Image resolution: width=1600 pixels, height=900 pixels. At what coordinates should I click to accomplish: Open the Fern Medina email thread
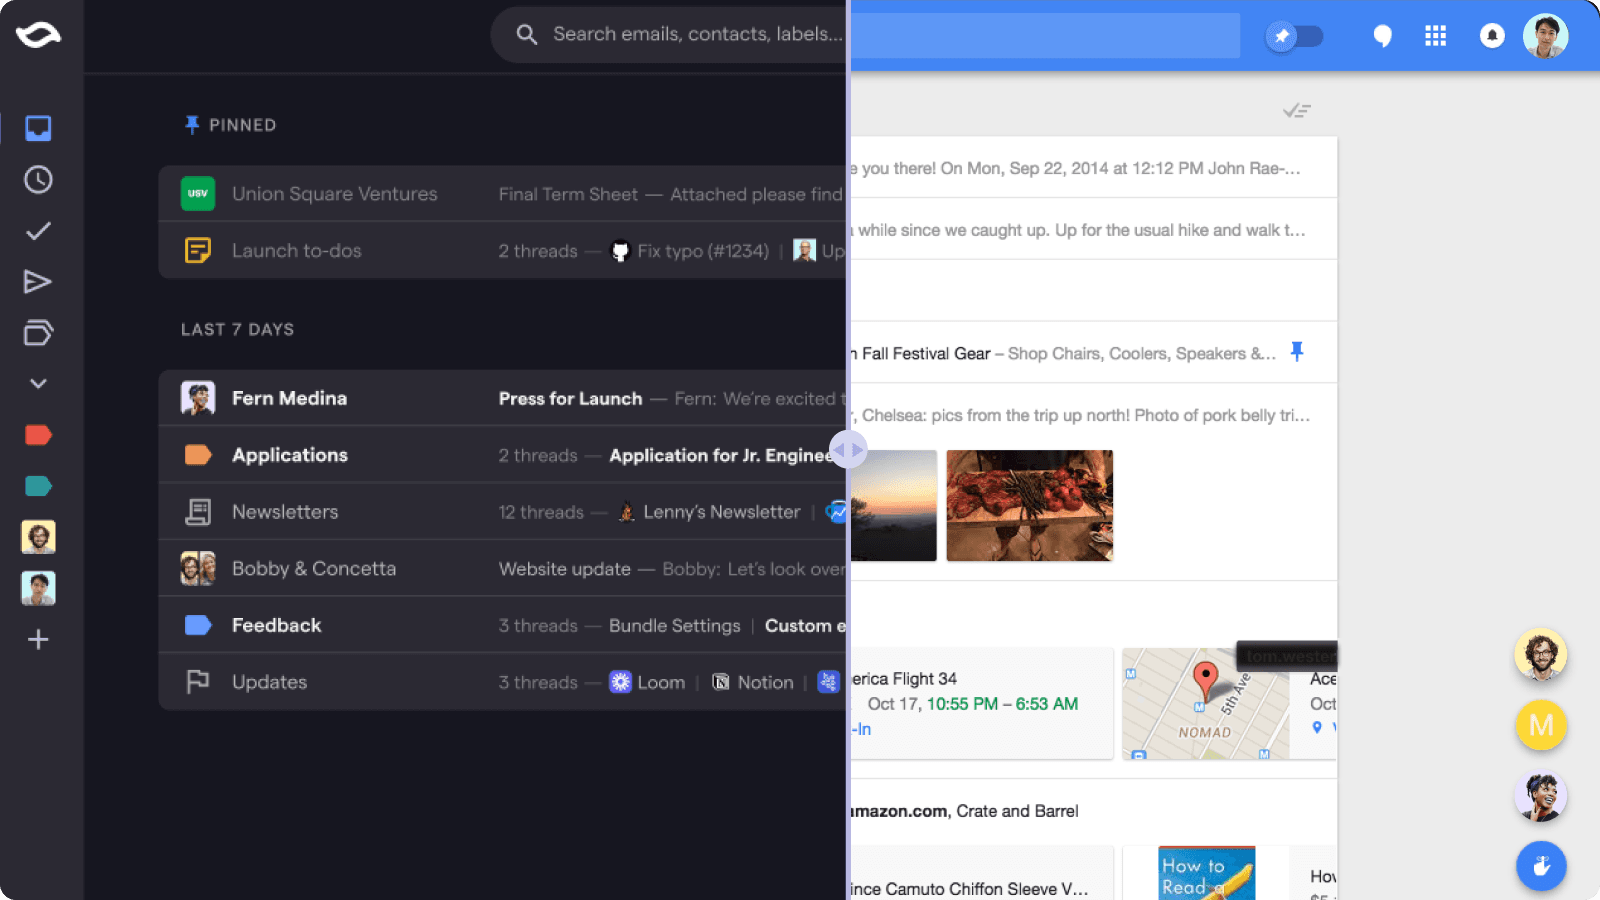point(500,398)
